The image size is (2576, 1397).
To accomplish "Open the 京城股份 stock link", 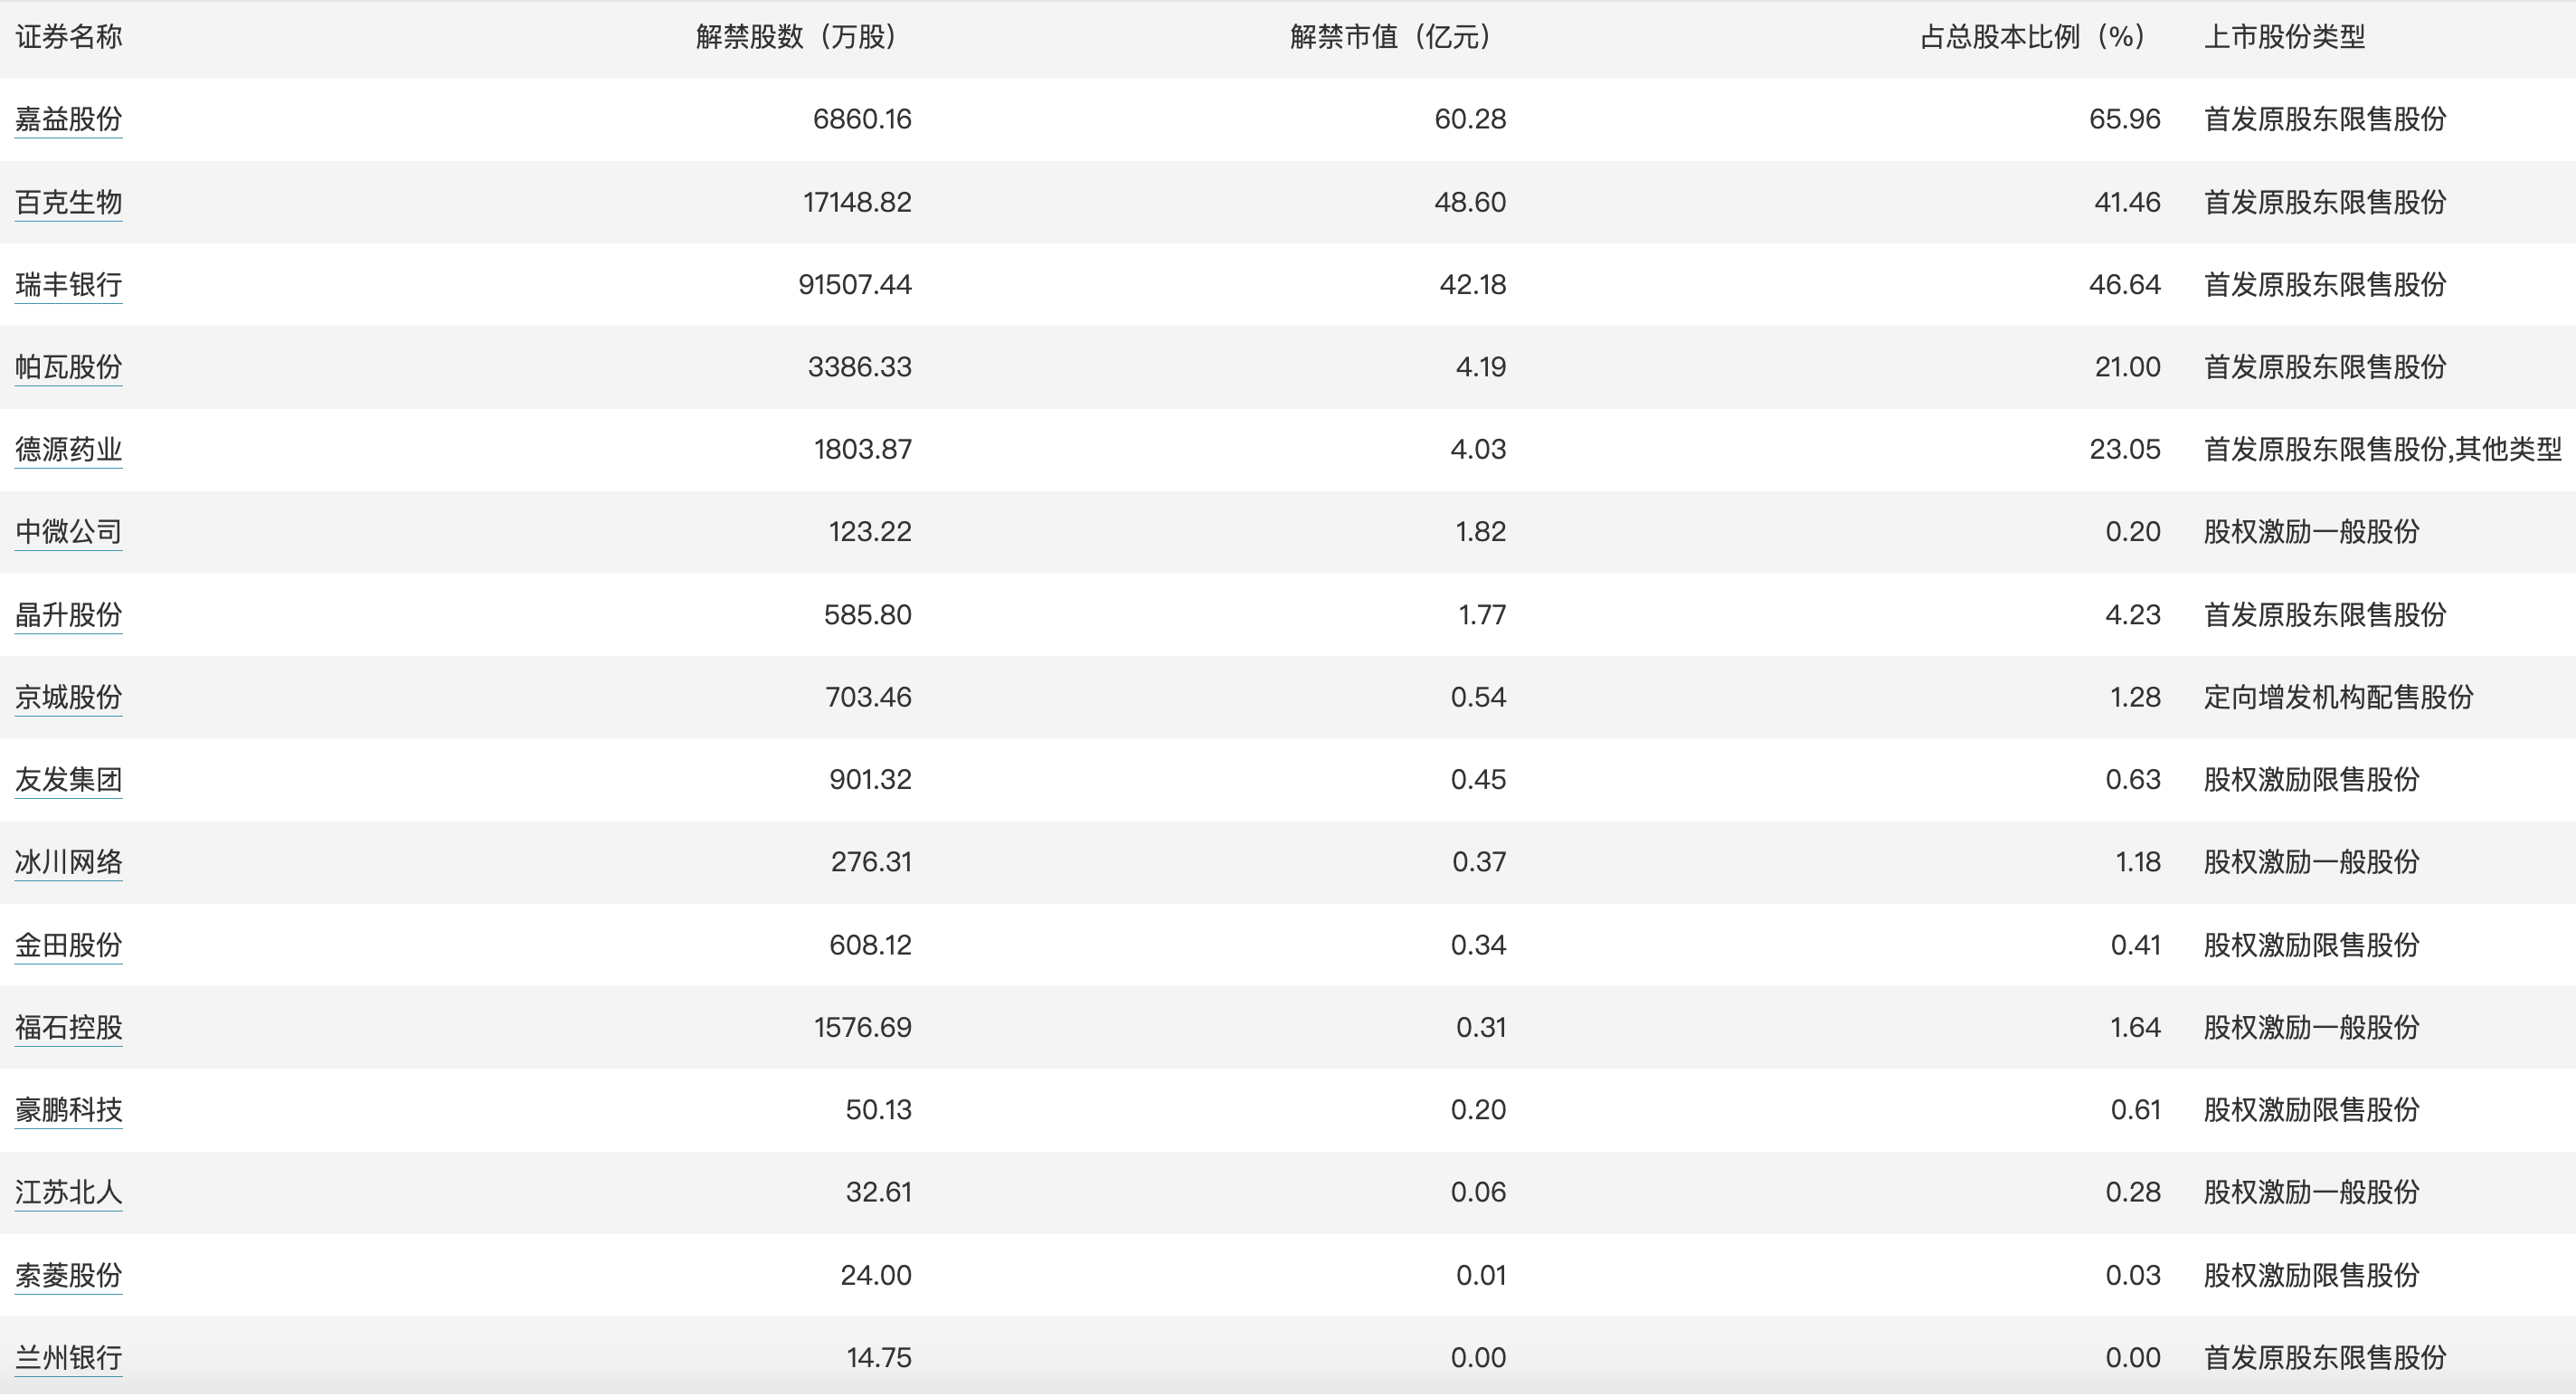I will tap(68, 697).
